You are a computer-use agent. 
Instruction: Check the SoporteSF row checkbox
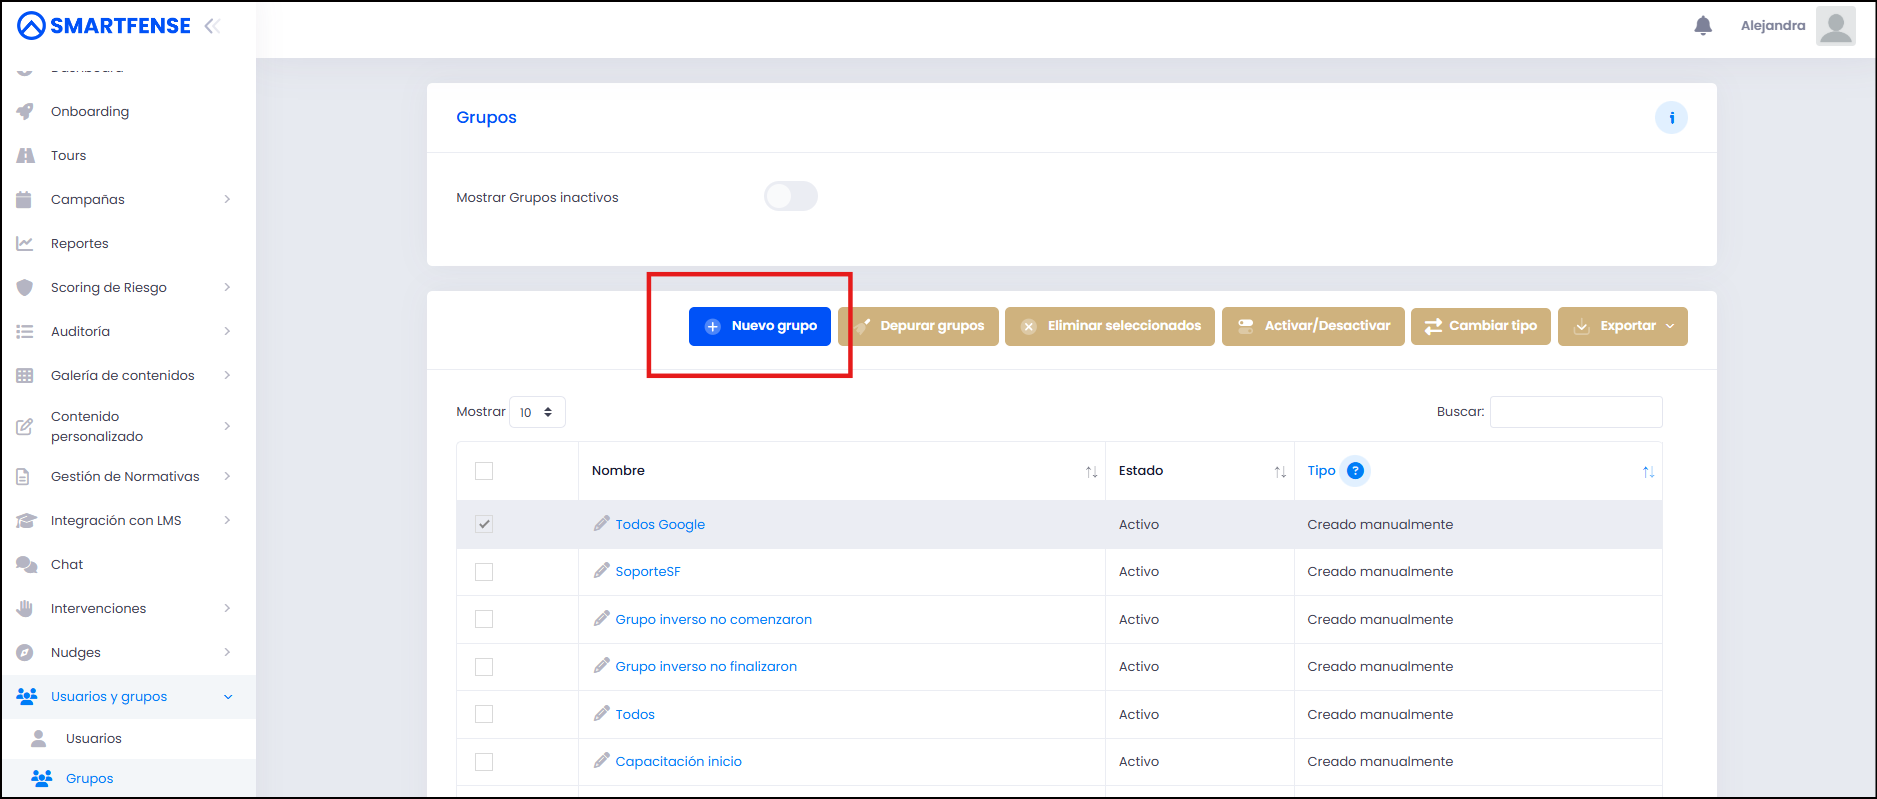484,572
